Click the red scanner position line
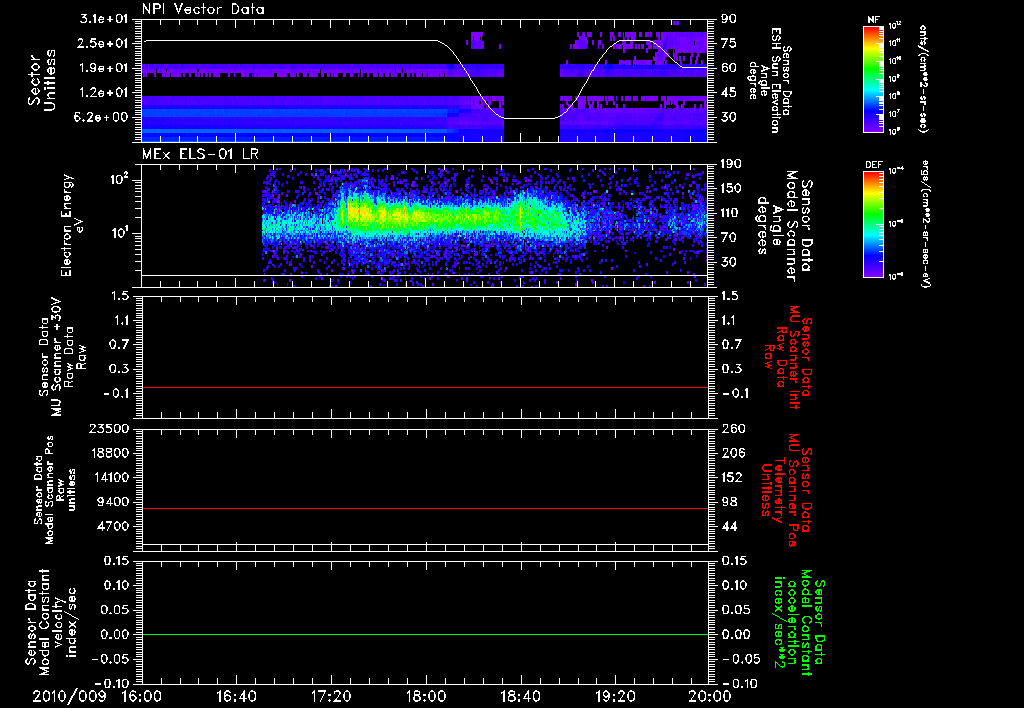Image resolution: width=1024 pixels, height=708 pixels. 424,508
